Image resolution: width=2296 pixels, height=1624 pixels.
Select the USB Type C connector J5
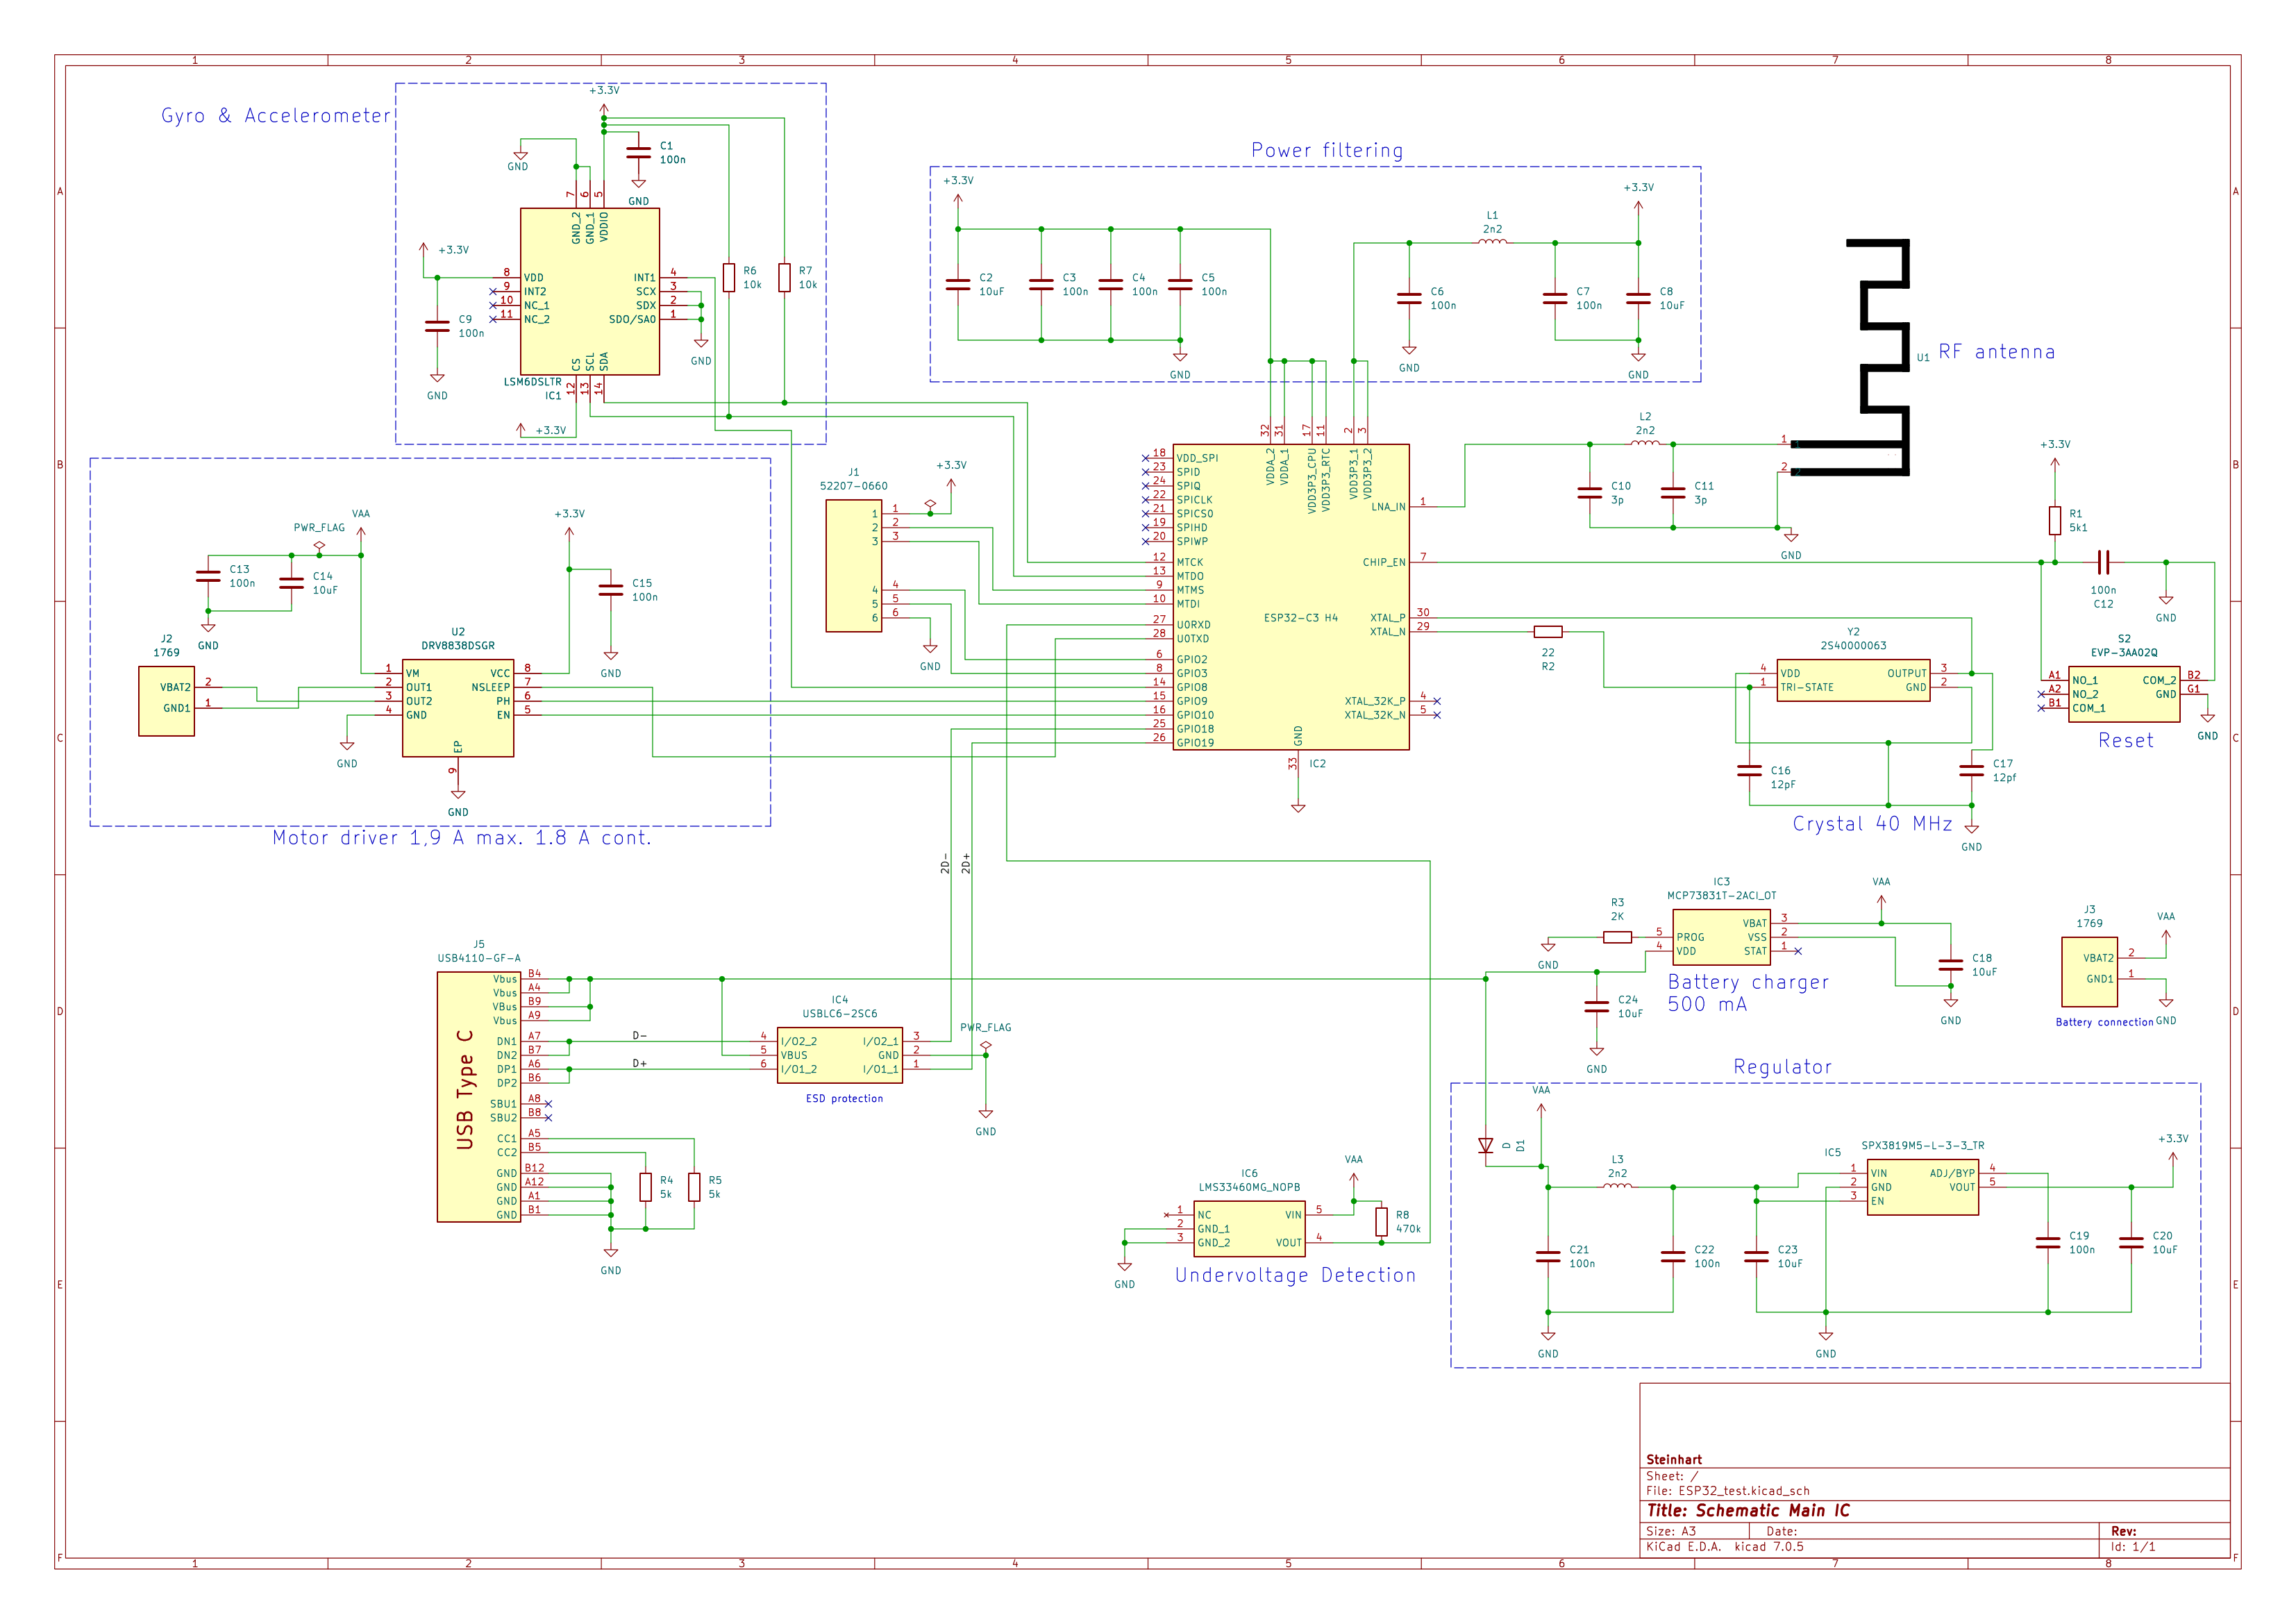[478, 1096]
